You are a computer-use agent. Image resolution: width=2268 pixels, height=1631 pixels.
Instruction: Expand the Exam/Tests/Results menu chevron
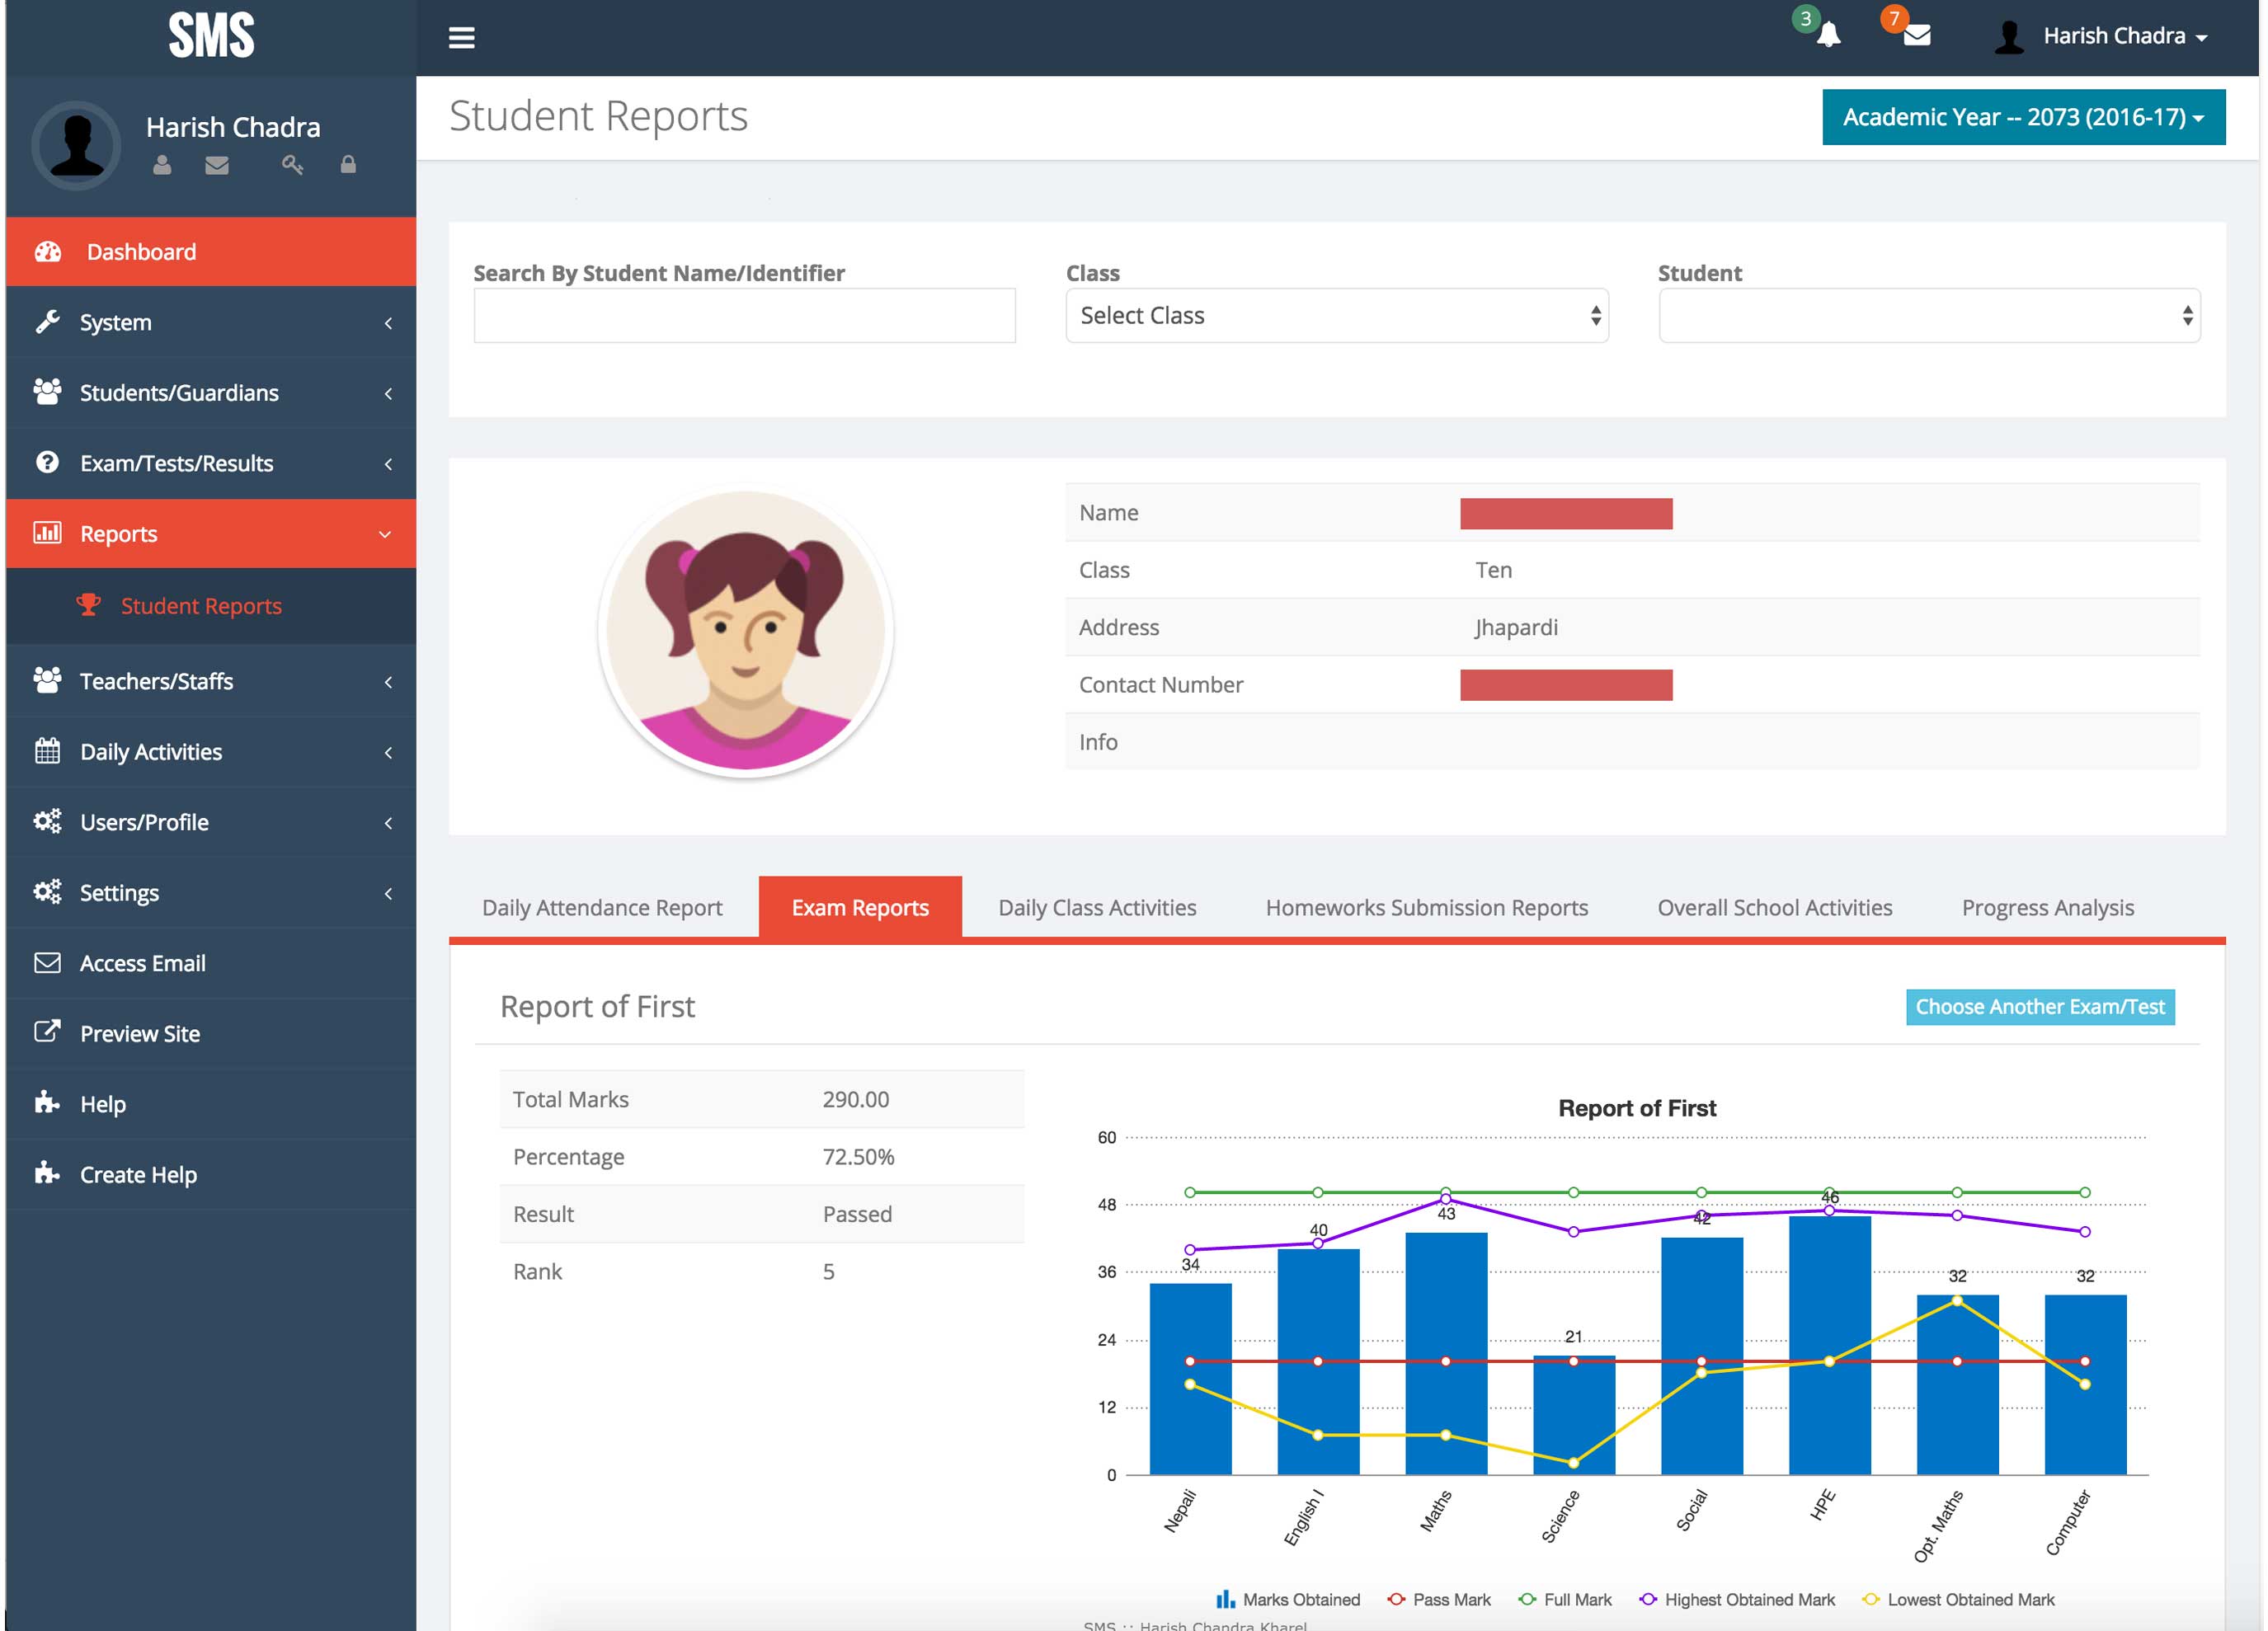tap(388, 463)
